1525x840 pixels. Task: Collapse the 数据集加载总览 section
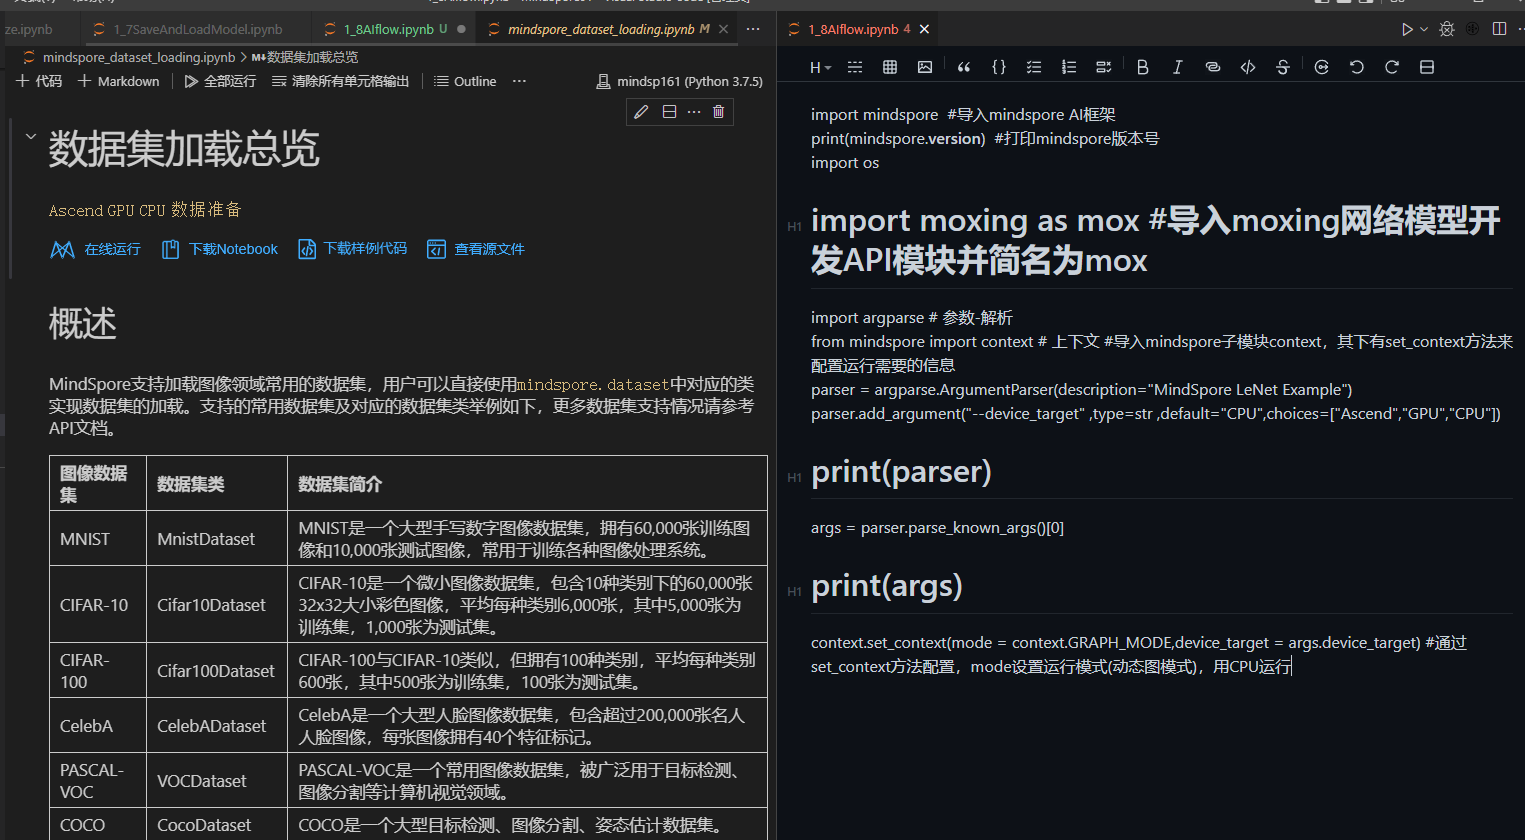click(30, 136)
